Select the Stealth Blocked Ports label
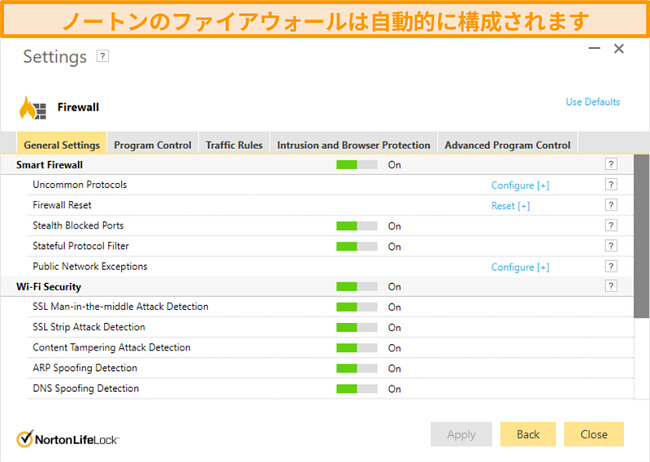Screen dimensions: 650x462 78,225
